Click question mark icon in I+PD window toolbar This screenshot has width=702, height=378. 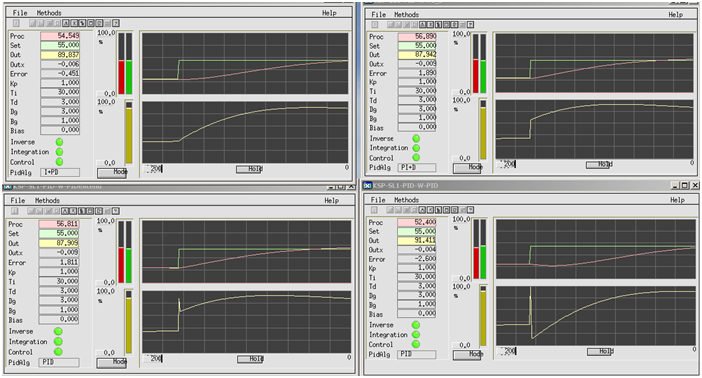tap(116, 23)
